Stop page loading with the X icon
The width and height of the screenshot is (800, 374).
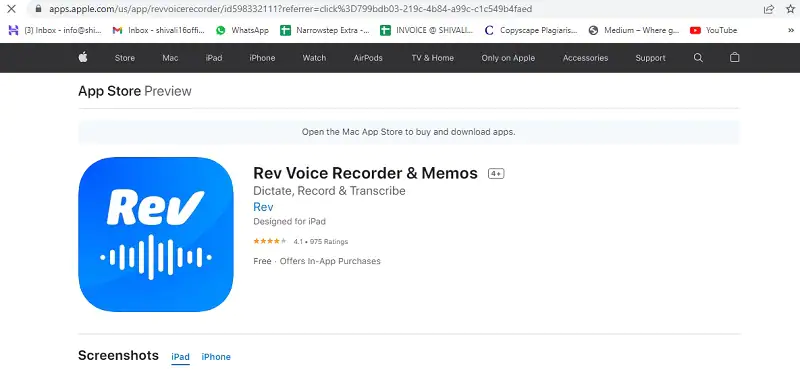click(x=11, y=9)
